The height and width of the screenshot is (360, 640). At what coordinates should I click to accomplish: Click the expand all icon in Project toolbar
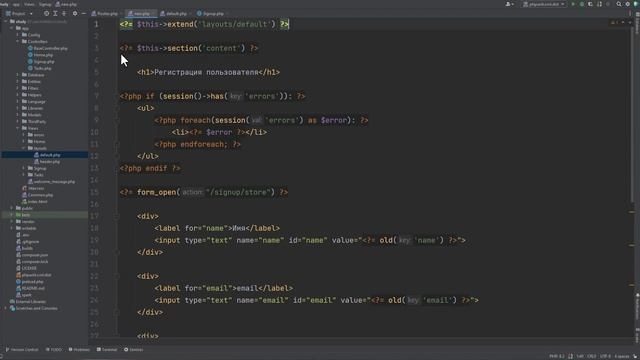[55, 13]
